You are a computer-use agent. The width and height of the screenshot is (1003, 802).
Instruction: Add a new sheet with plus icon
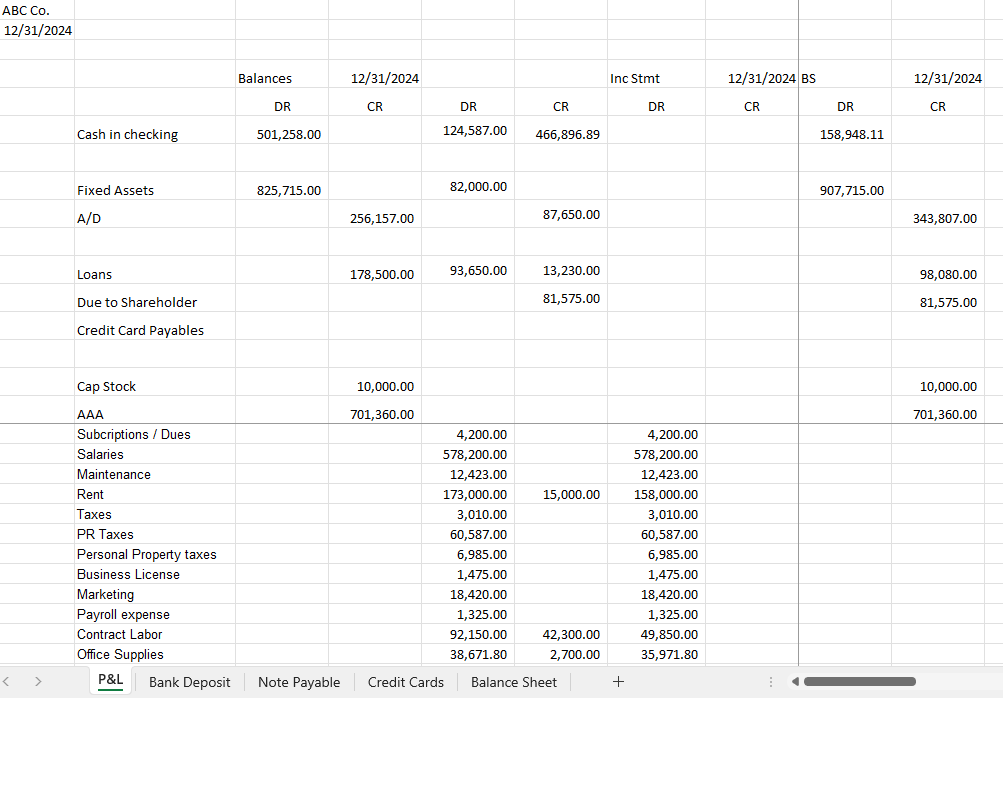pos(618,682)
